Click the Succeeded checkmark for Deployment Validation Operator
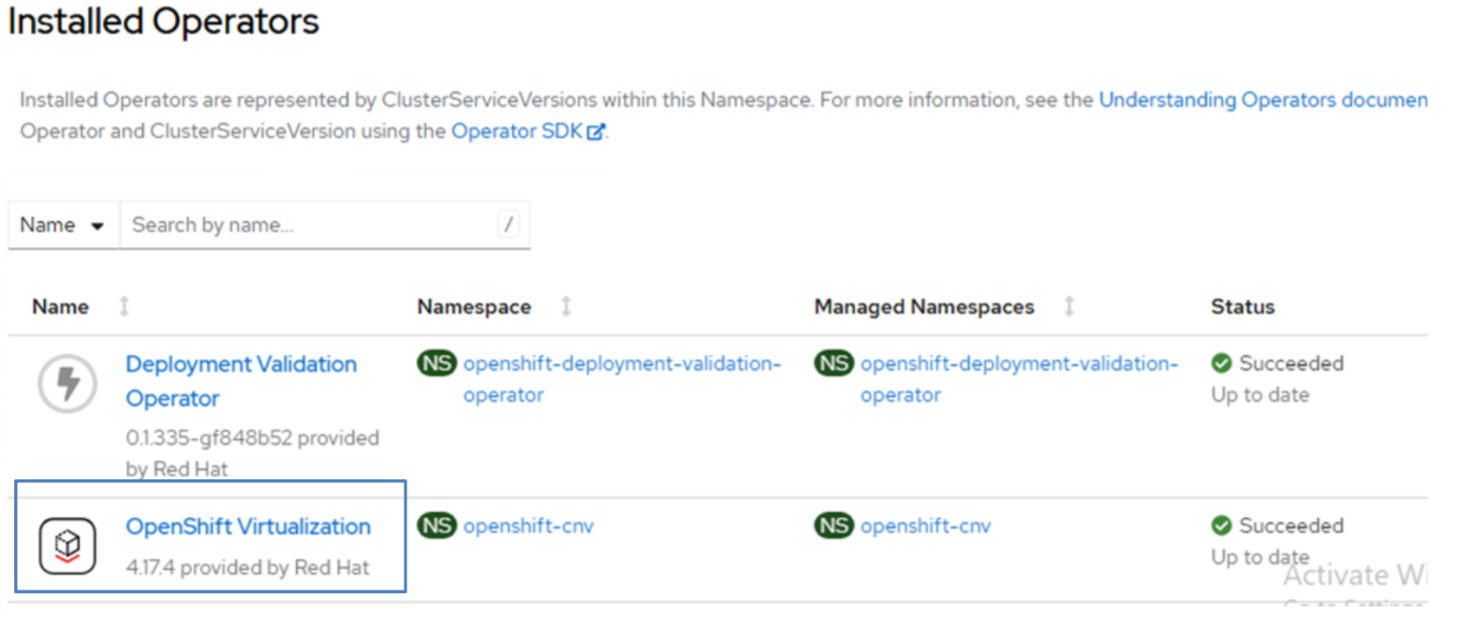Screen dimensions: 1458x620 pyautogui.click(x=1221, y=364)
